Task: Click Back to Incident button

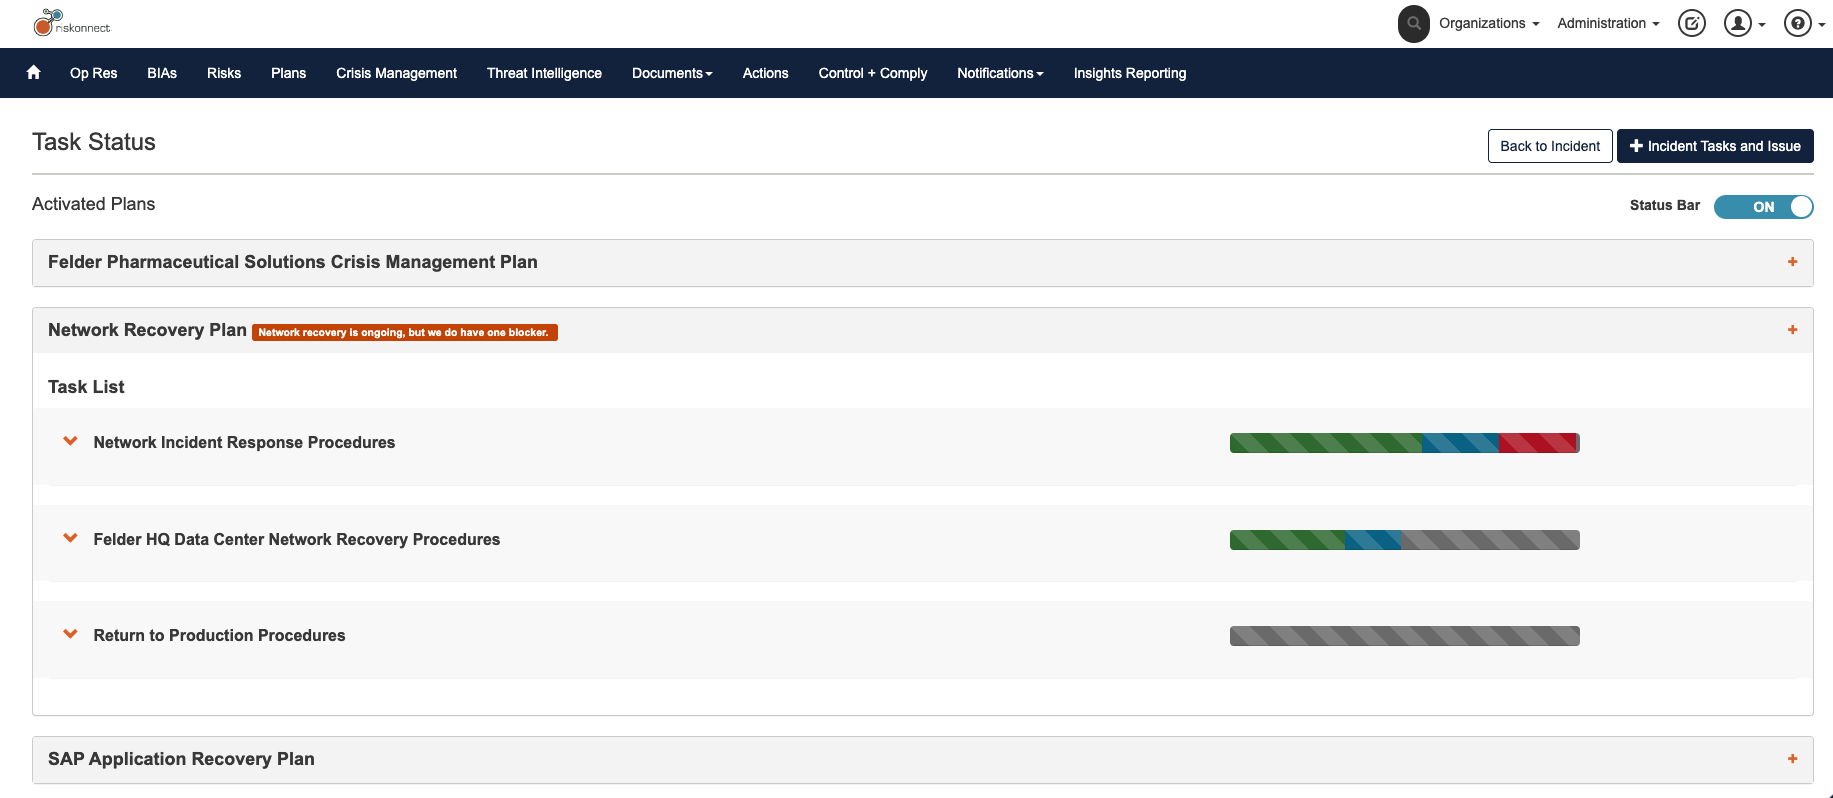Action: (1550, 146)
